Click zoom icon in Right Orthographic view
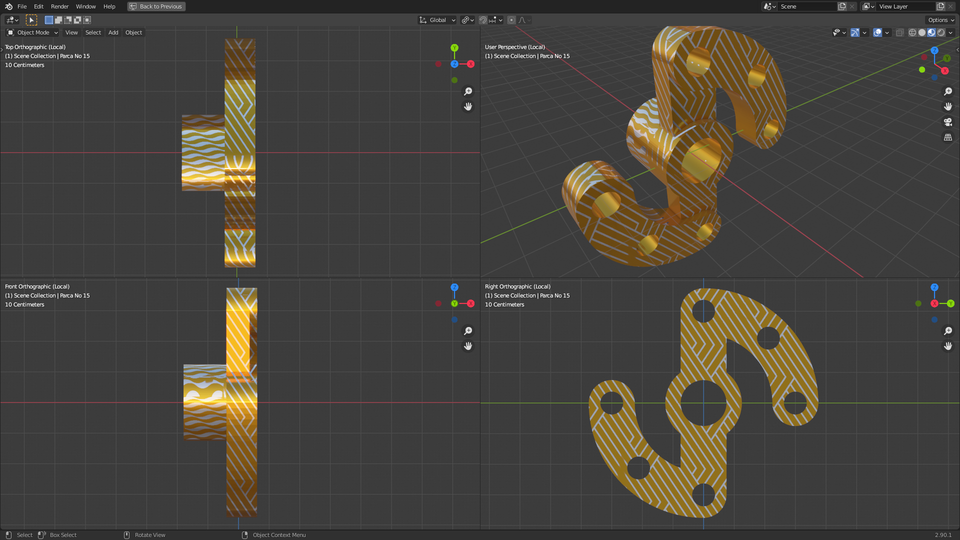Screen dimensions: 960x540 tap(948, 331)
